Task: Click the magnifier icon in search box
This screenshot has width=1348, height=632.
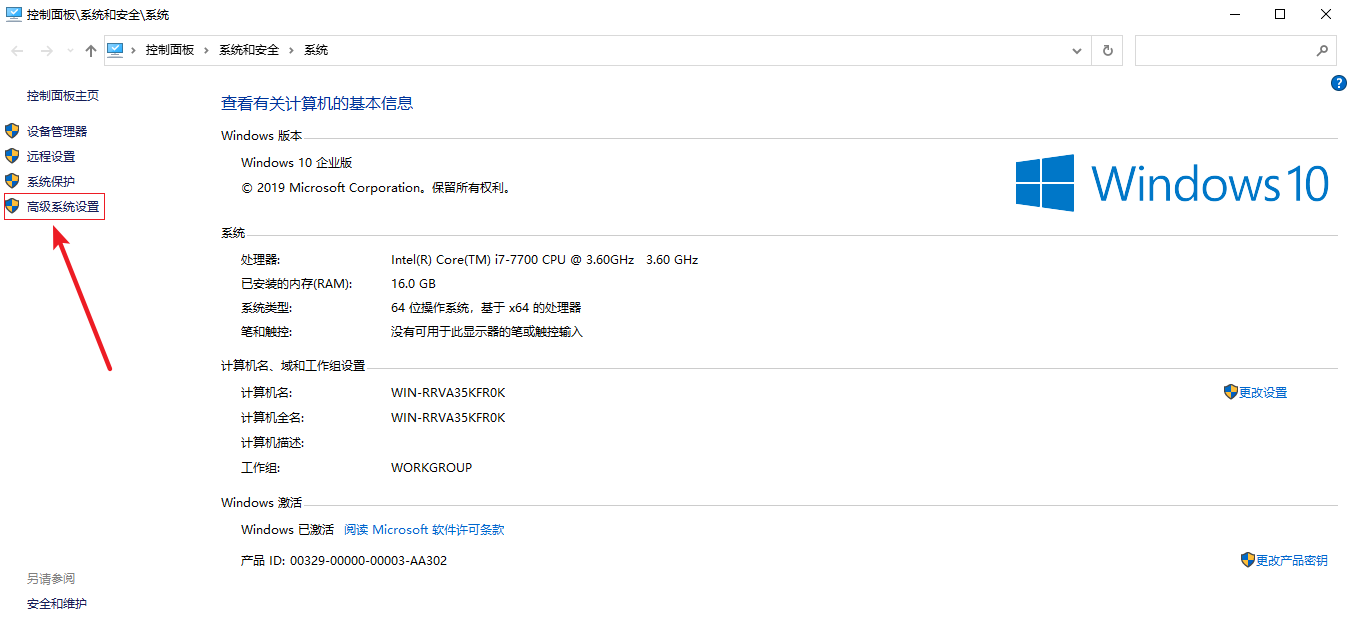Action: coord(1320,50)
